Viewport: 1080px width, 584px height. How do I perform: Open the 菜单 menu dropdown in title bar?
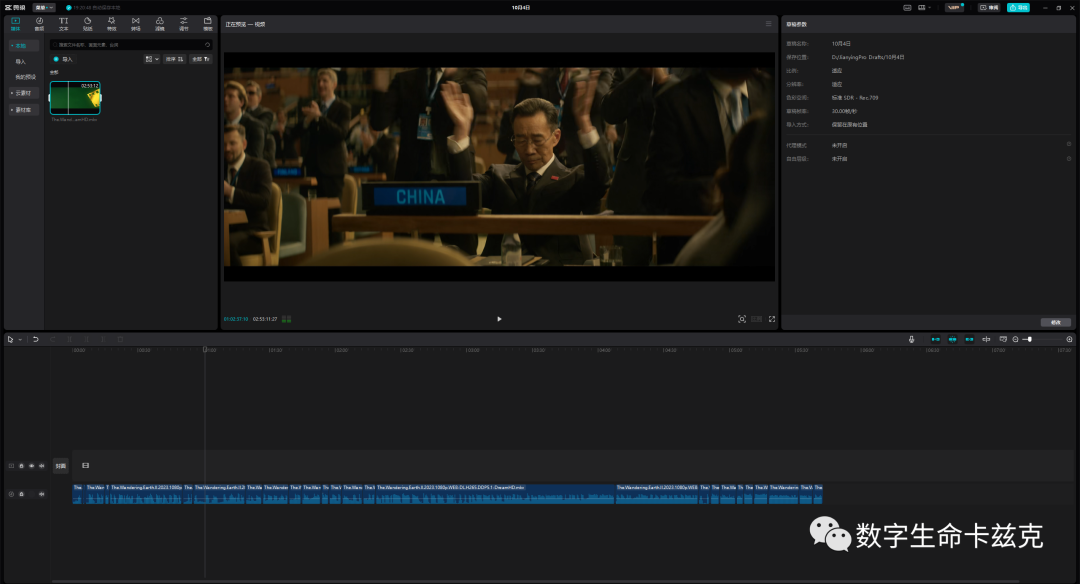pos(44,8)
